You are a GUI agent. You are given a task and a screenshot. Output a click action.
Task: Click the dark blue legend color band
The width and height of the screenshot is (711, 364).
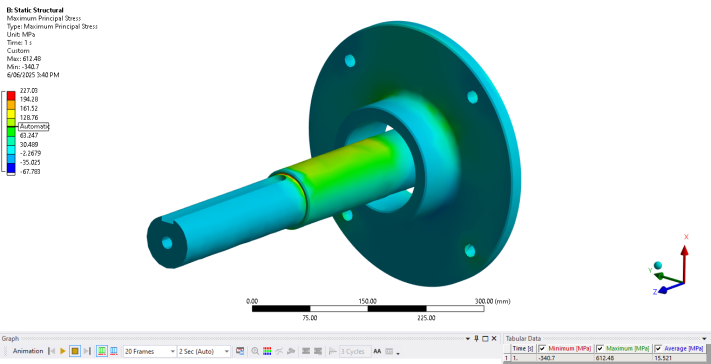[11, 168]
